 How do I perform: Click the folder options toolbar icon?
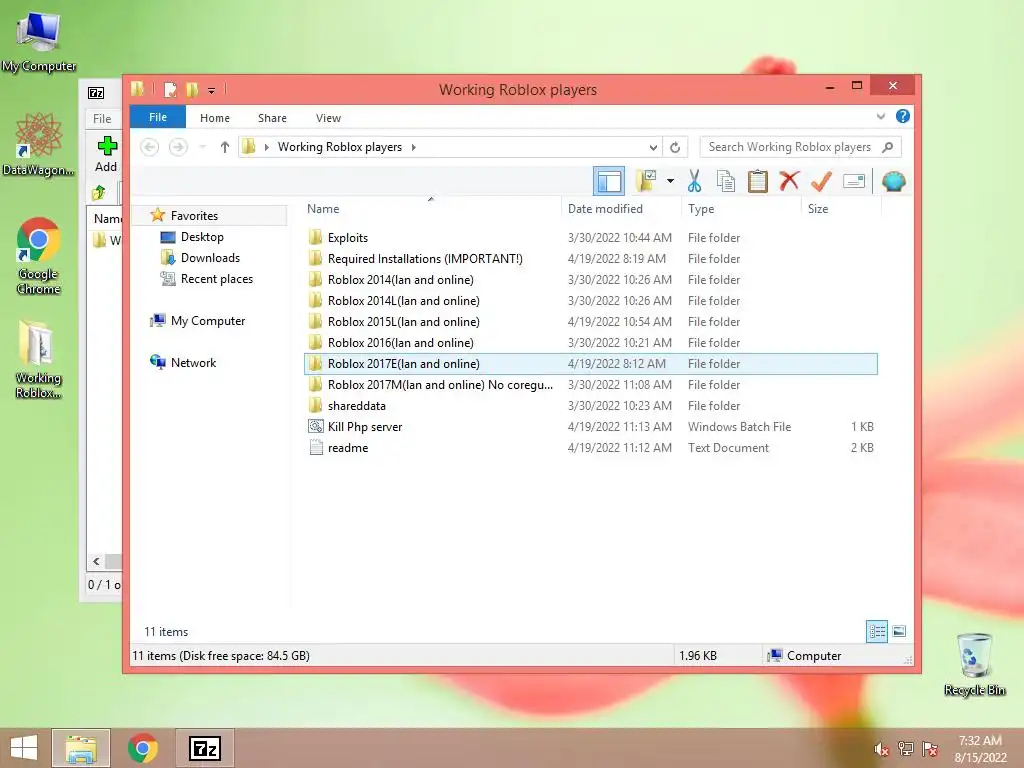645,181
